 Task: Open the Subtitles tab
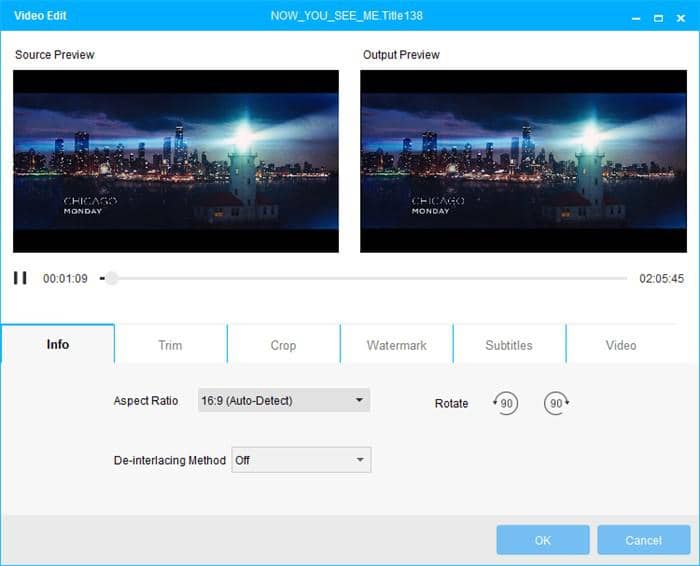coord(509,345)
